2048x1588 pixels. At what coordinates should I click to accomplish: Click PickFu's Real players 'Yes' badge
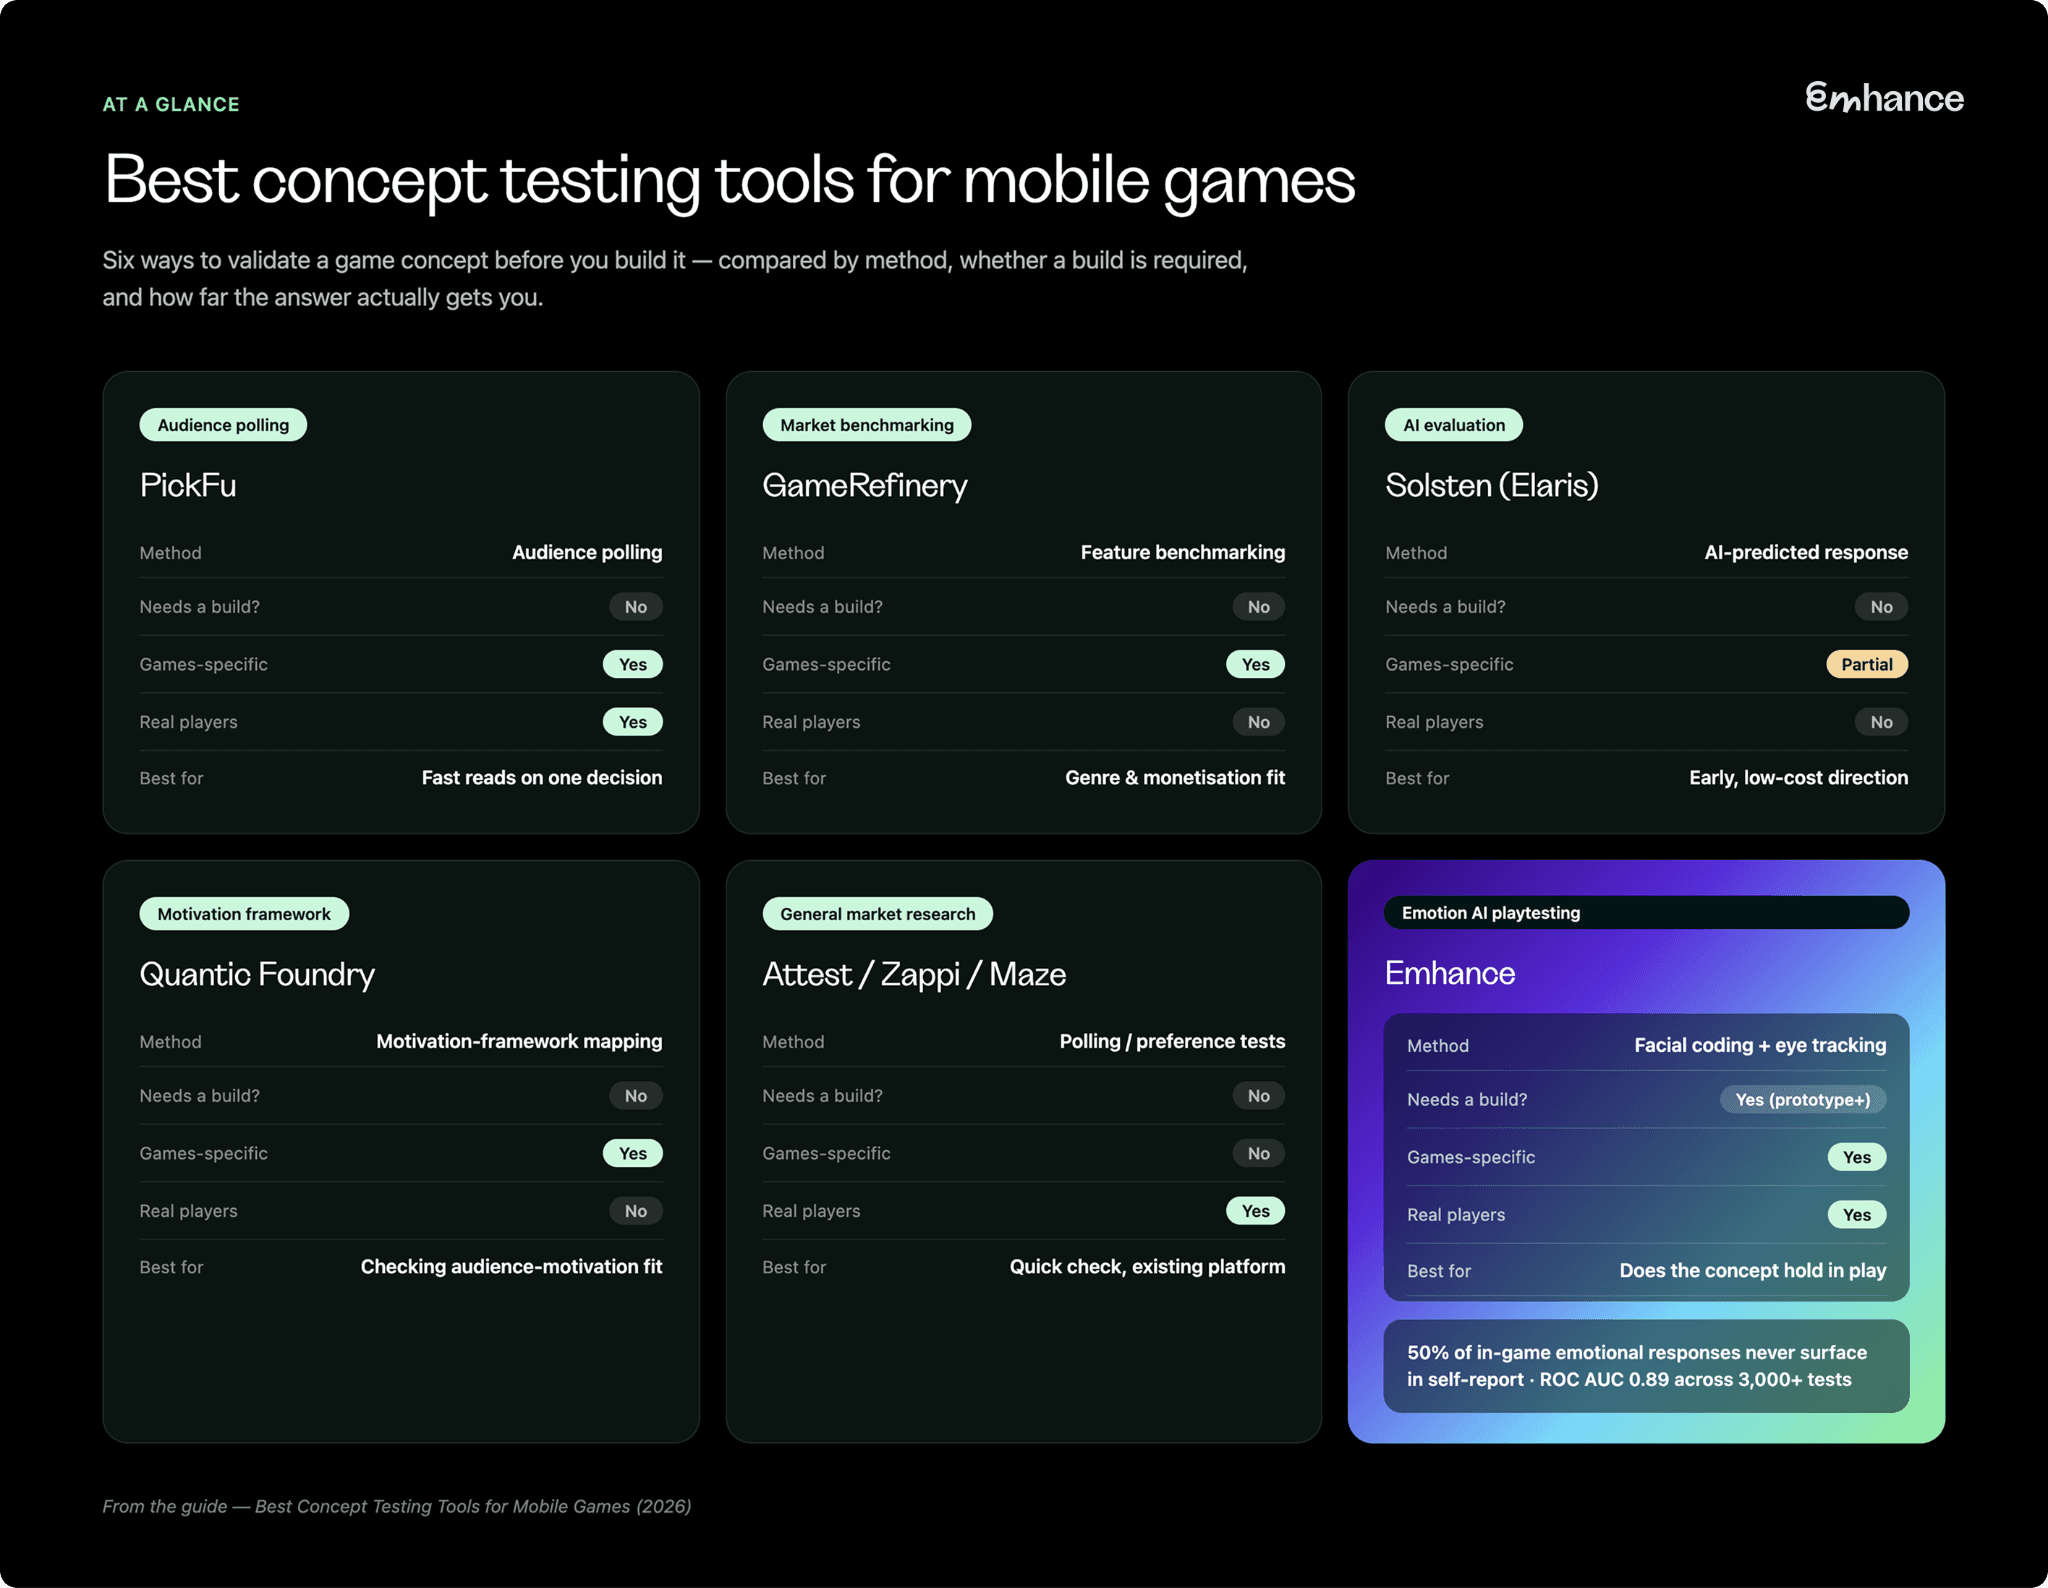tap(633, 722)
